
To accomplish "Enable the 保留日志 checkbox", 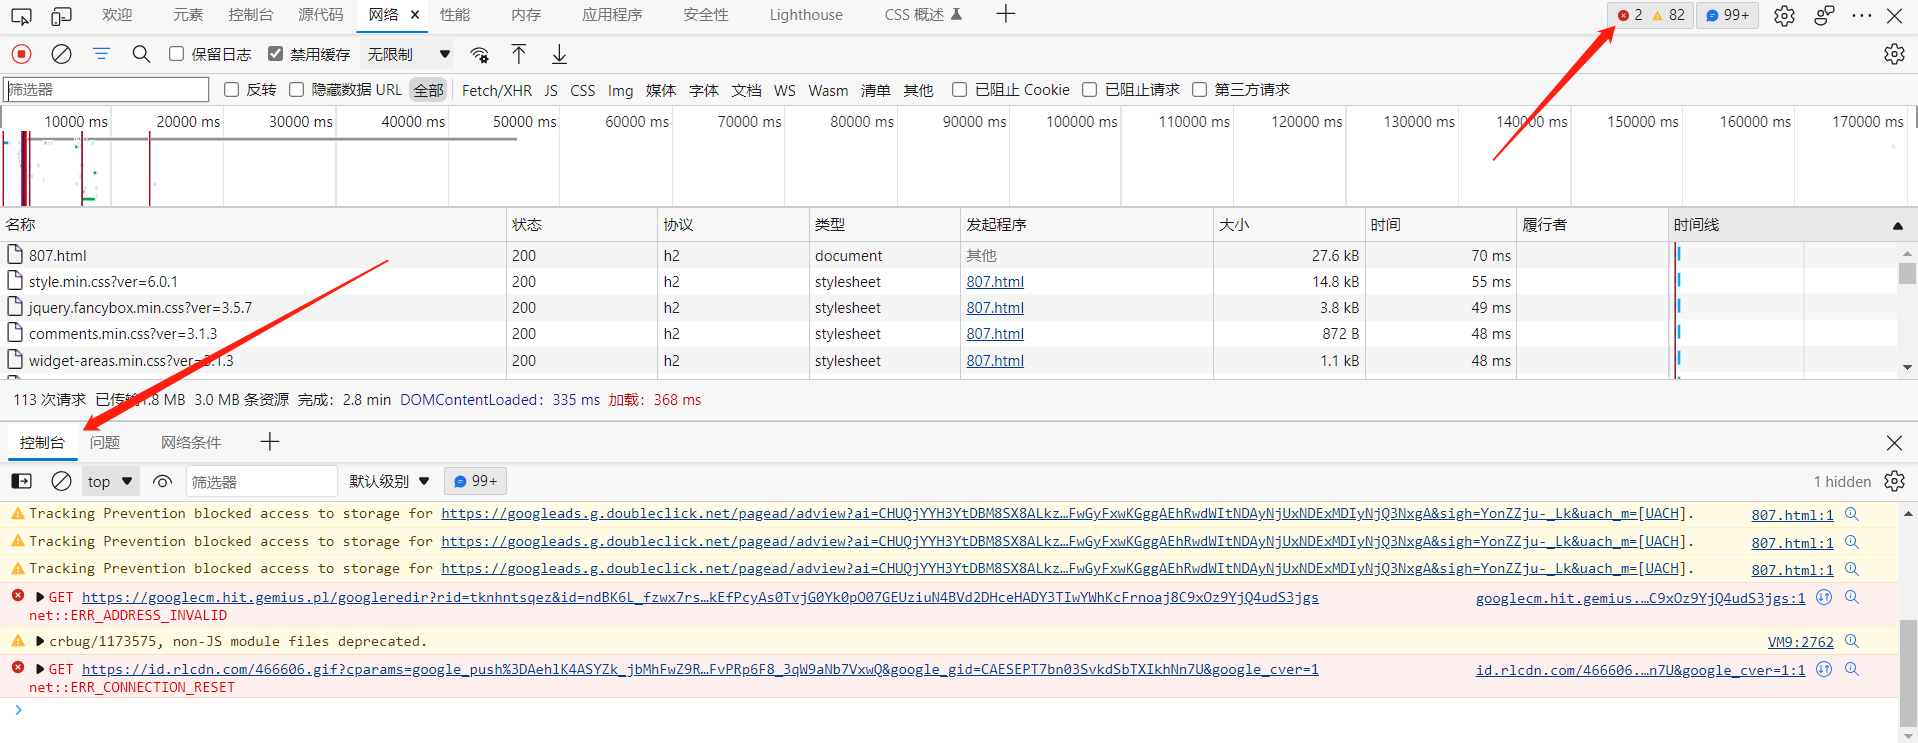I will tap(177, 54).
